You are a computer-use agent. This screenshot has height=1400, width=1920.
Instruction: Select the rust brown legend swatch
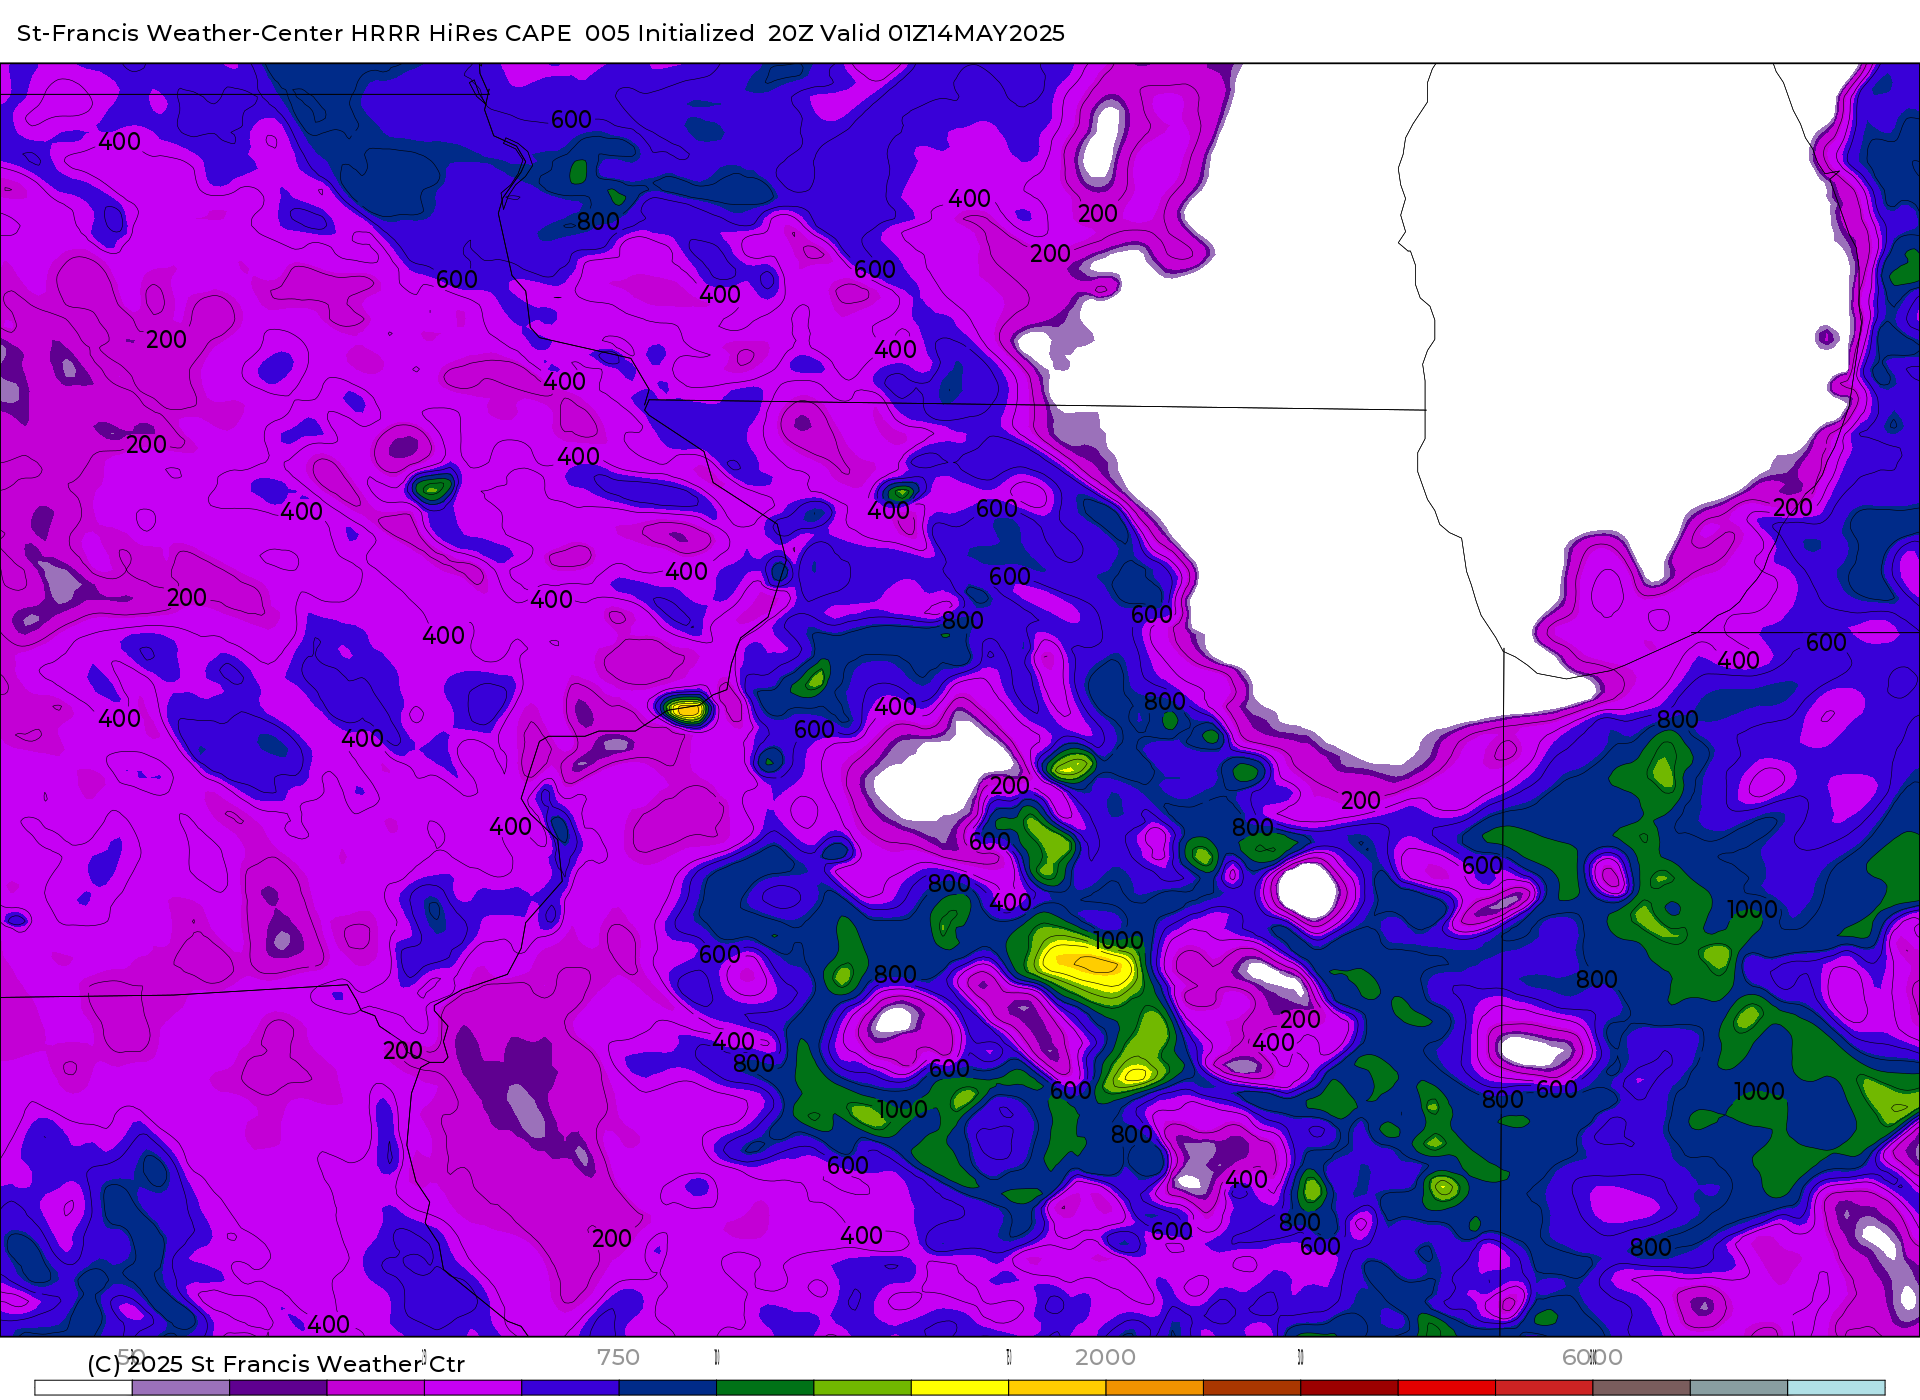[1252, 1388]
